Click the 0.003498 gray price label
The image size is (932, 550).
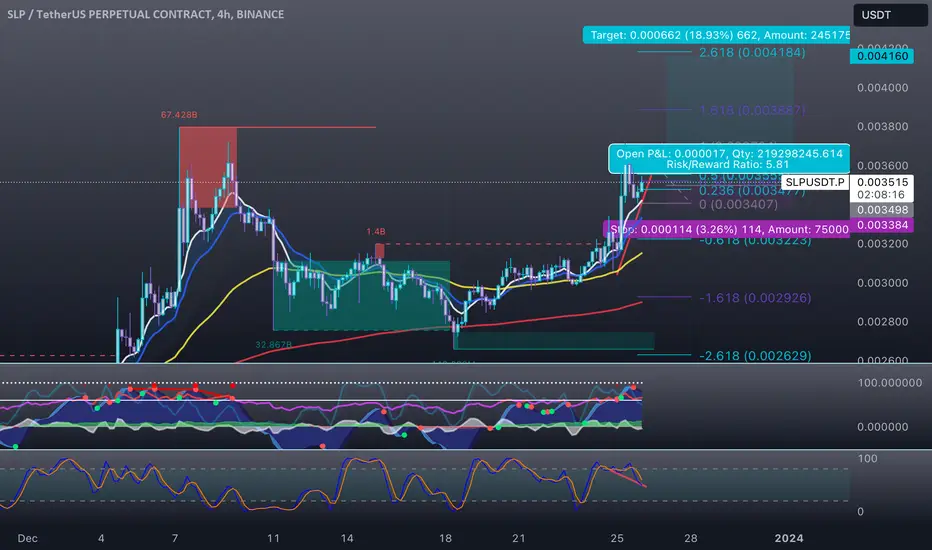(x=882, y=210)
